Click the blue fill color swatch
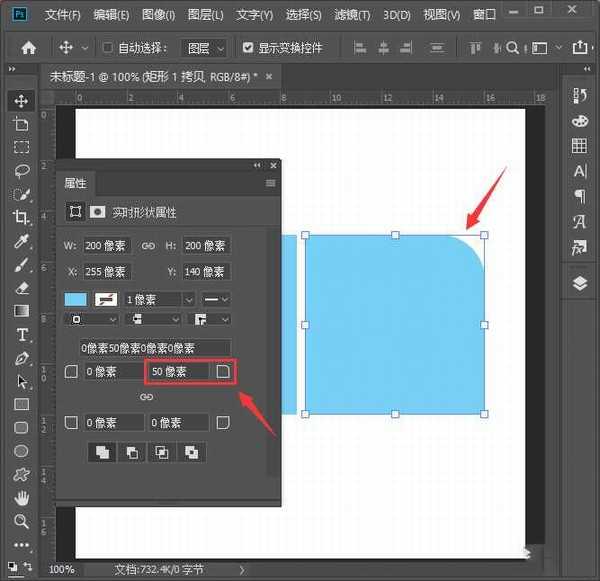600x581 pixels. coord(76,299)
